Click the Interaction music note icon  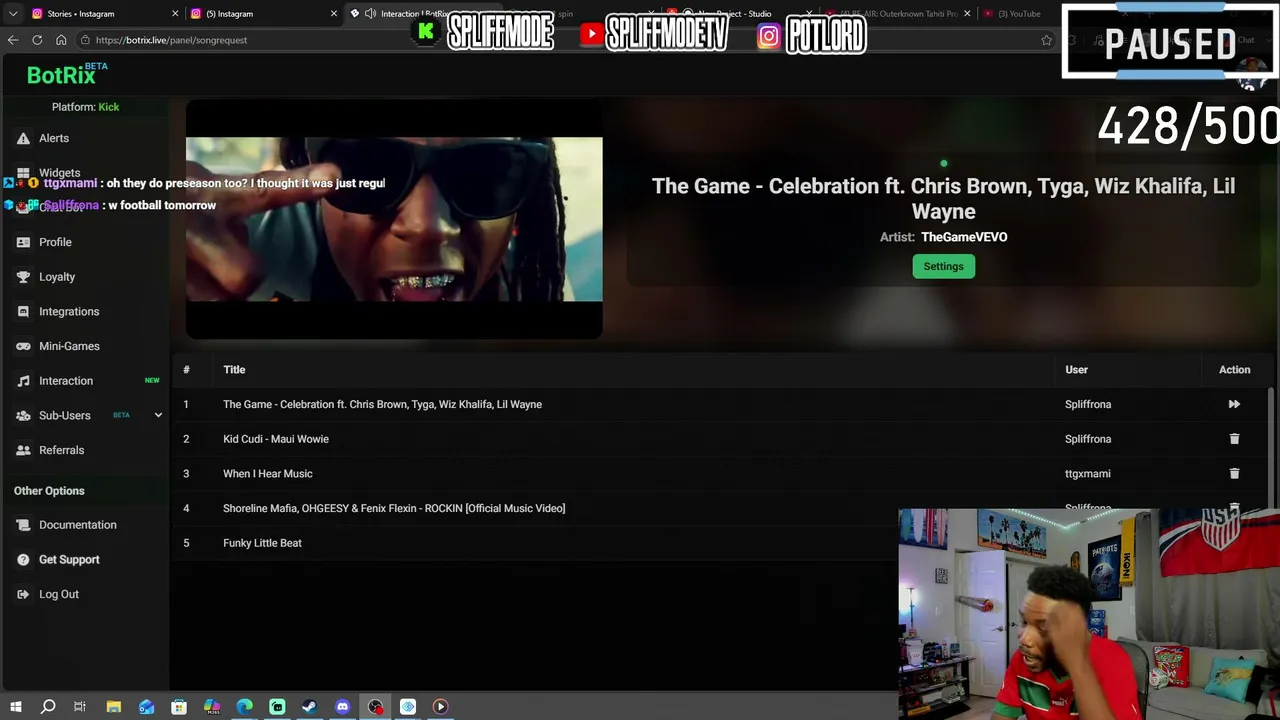tap(23, 381)
